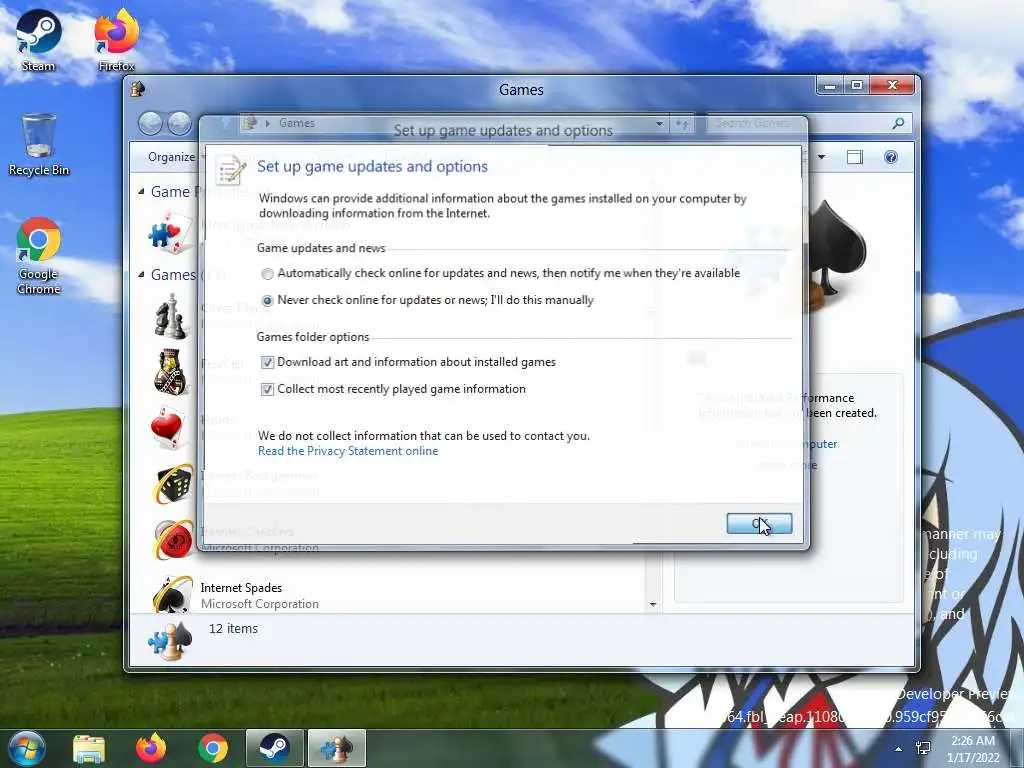Open the Recycle Bin on desktop
This screenshot has width=1024, height=768.
point(39,145)
